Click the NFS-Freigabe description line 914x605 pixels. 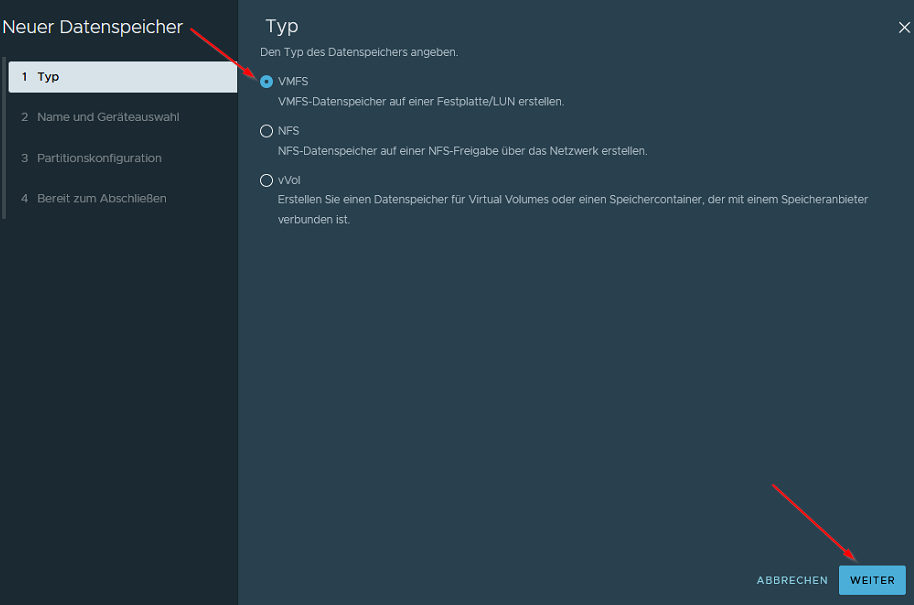[x=462, y=151]
